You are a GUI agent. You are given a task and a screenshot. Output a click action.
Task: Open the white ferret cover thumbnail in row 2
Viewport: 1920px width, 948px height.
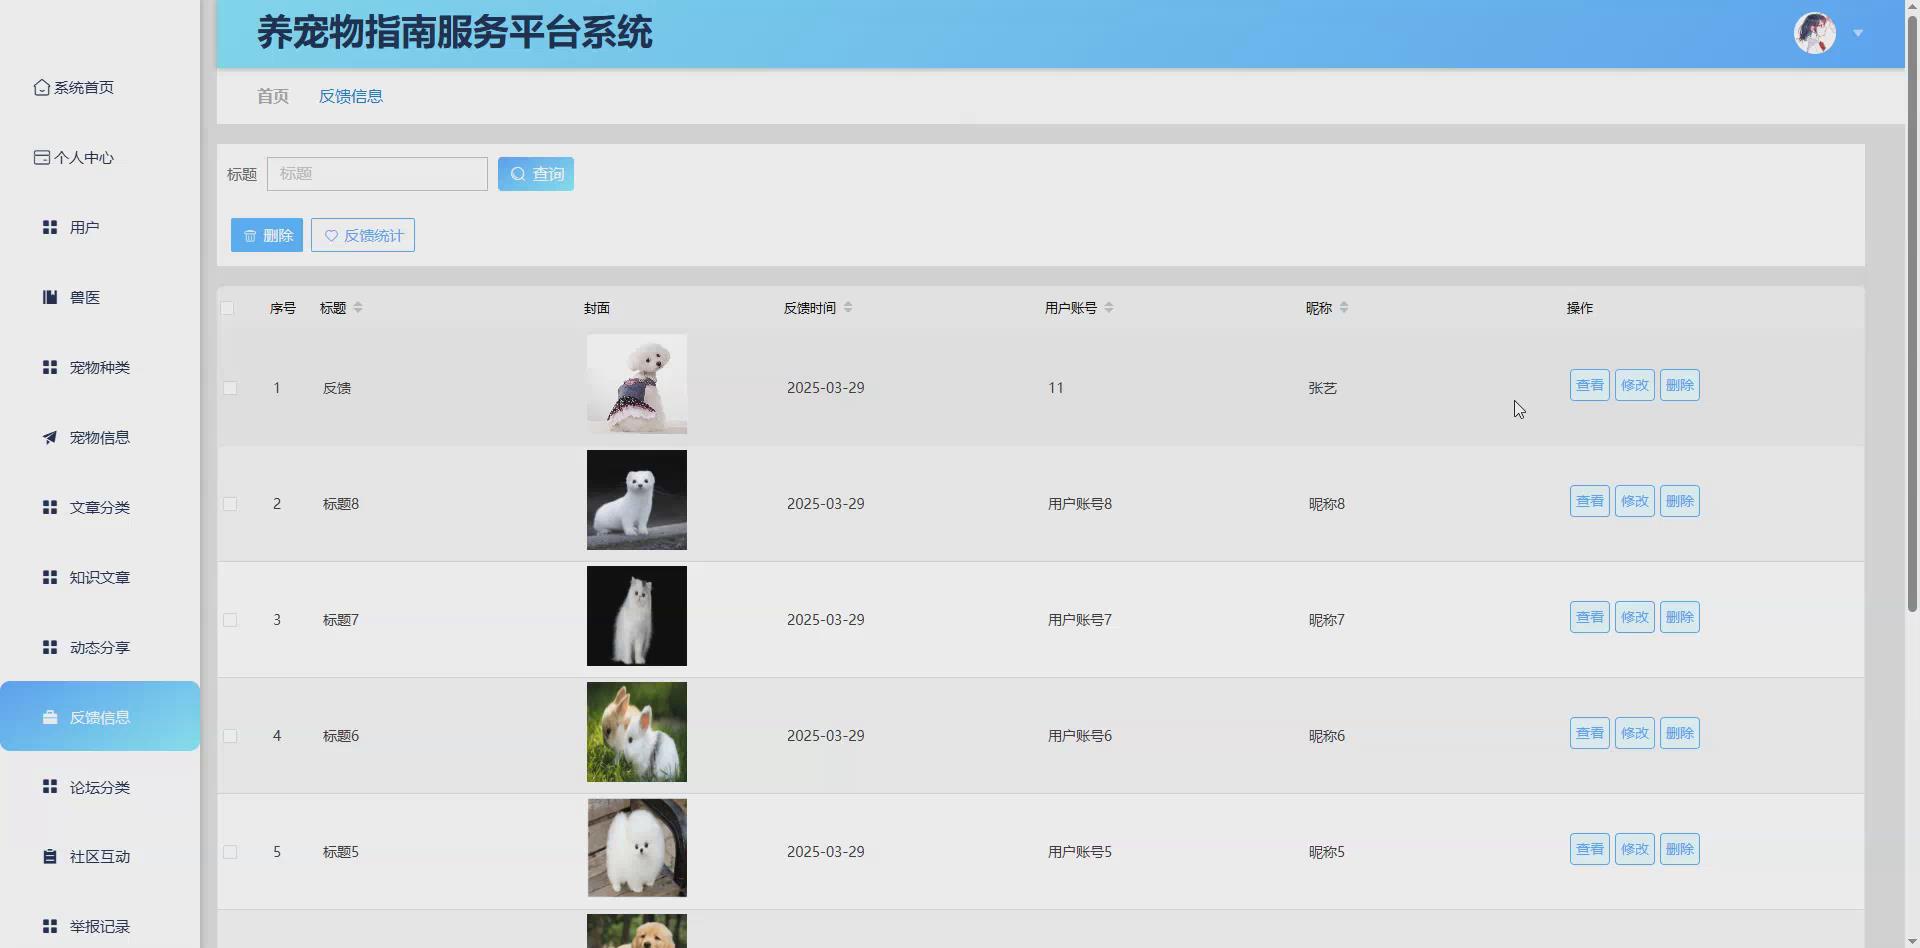636,500
